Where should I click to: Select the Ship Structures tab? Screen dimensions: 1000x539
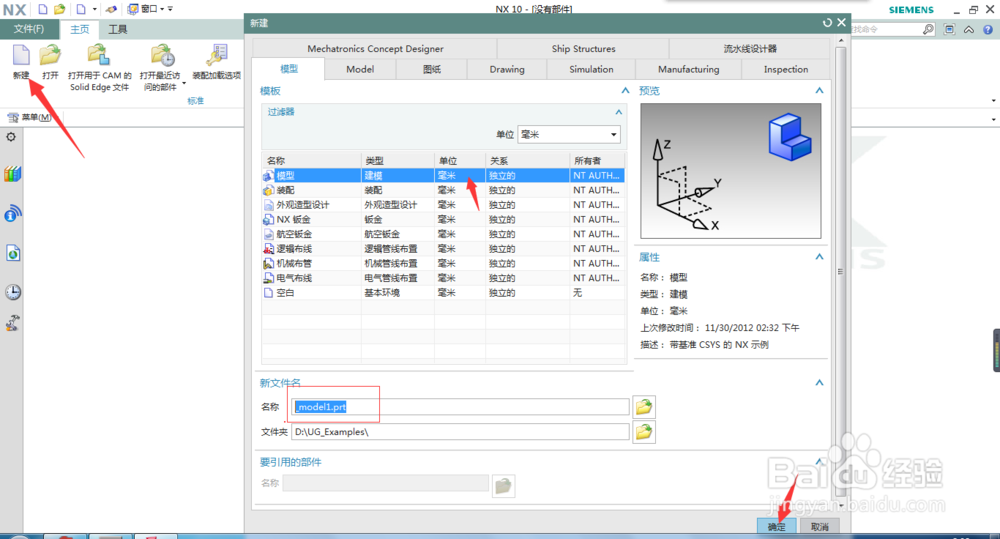[584, 48]
